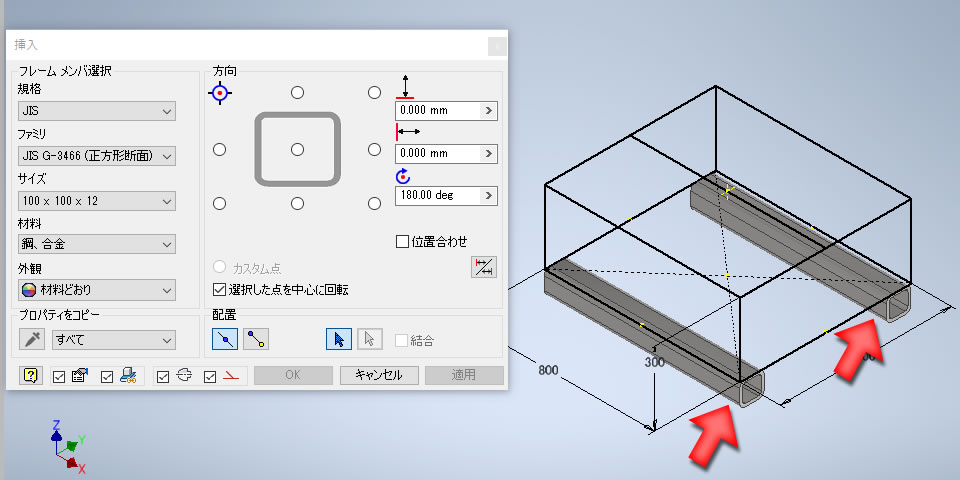Select the insert members on edges placement icon

pyautogui.click(x=225, y=339)
